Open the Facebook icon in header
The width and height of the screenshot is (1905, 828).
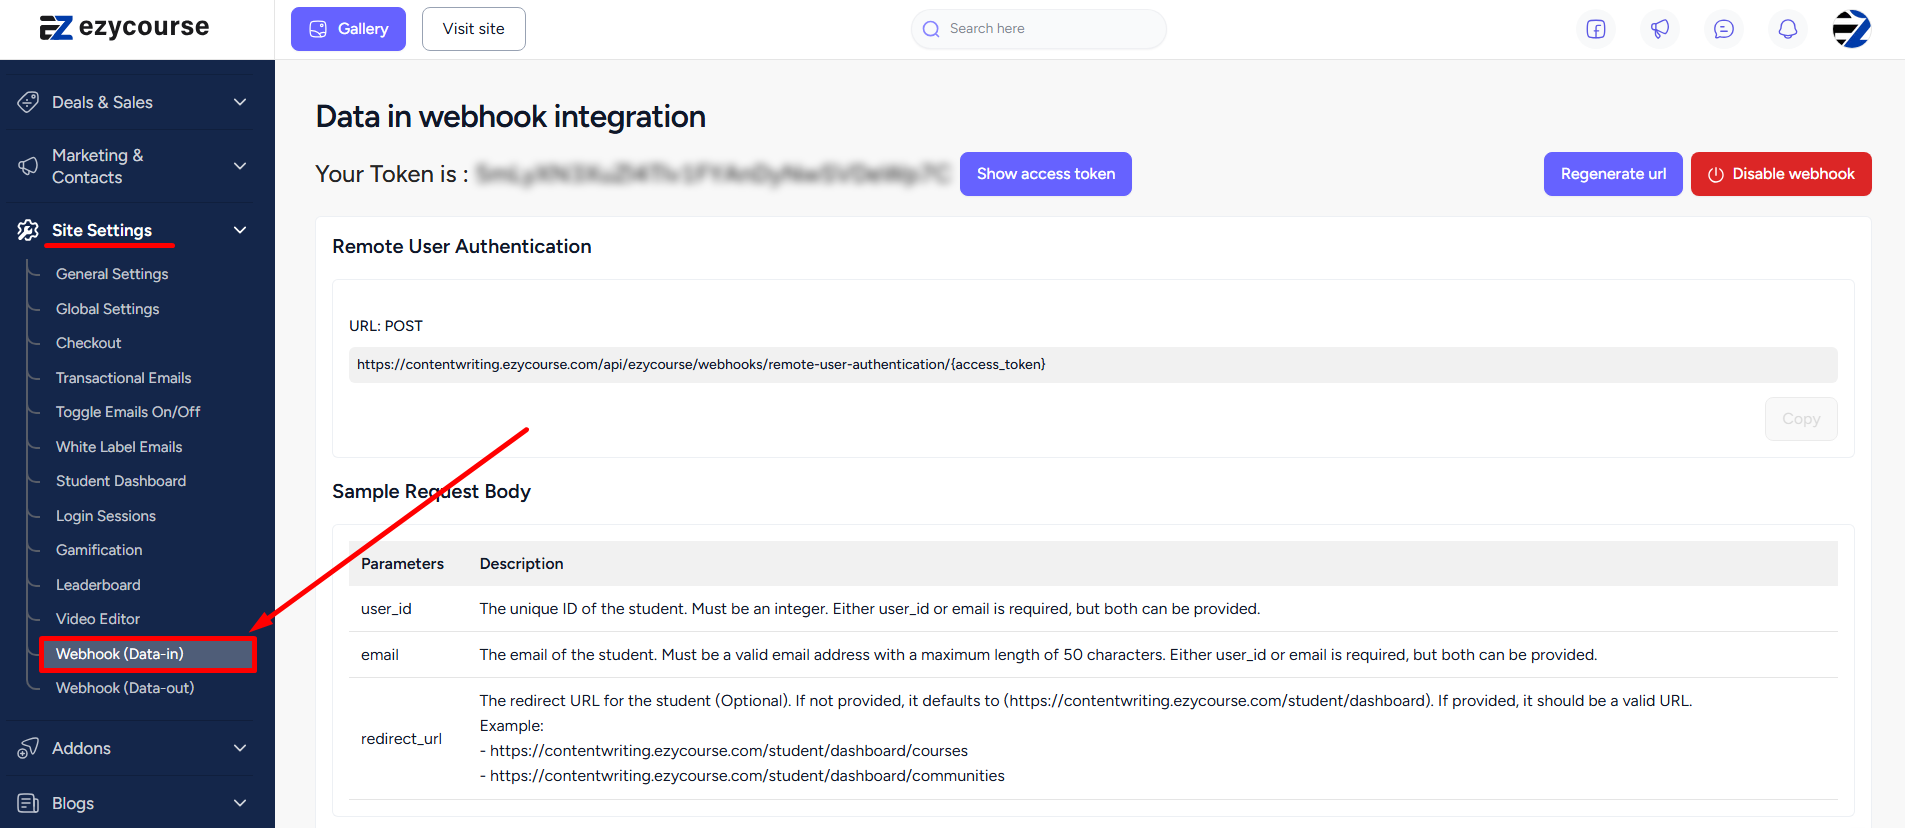(x=1596, y=29)
